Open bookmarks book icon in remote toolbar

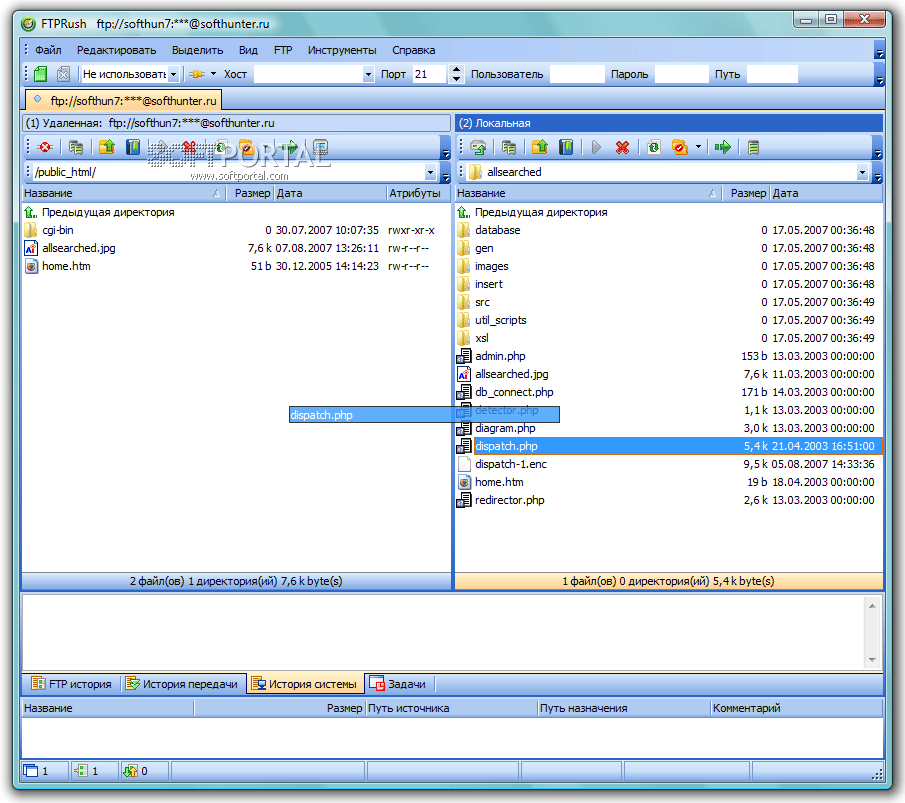coord(133,148)
